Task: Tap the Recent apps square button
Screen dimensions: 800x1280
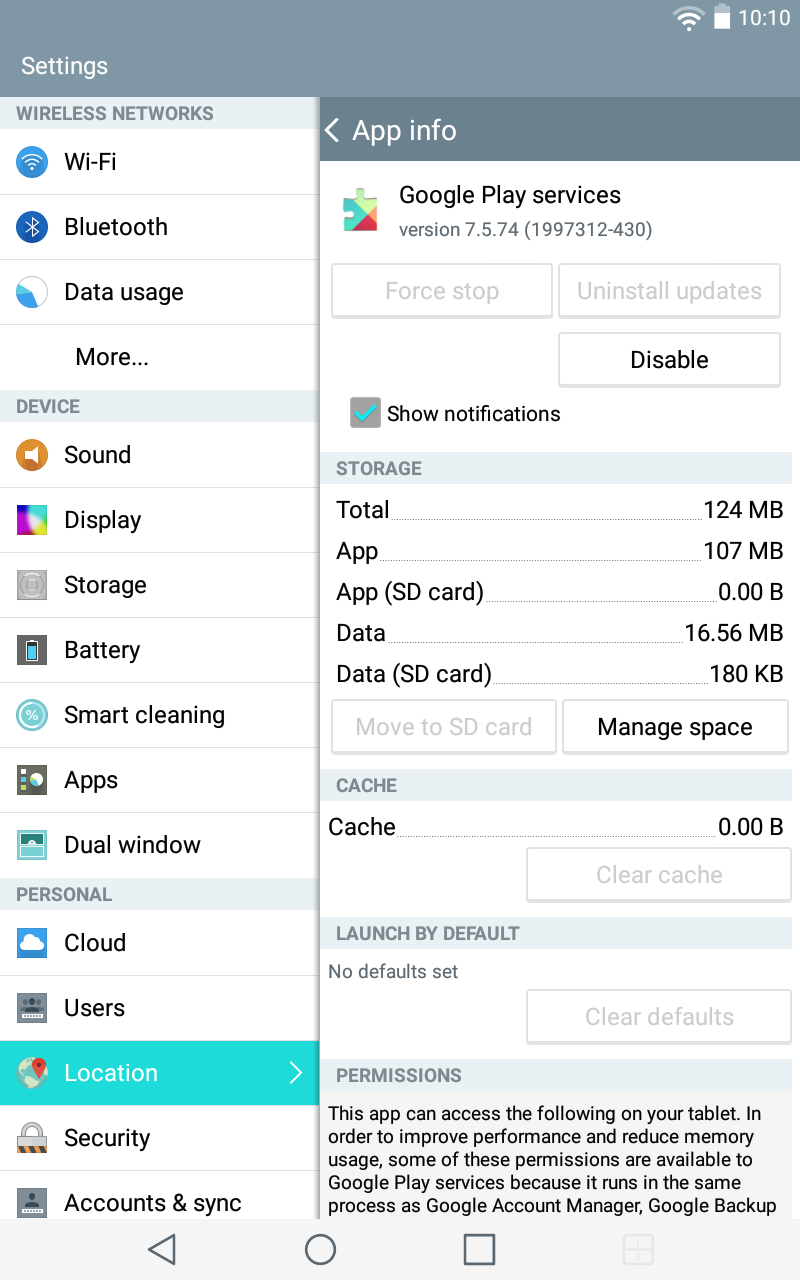Action: 479,1249
